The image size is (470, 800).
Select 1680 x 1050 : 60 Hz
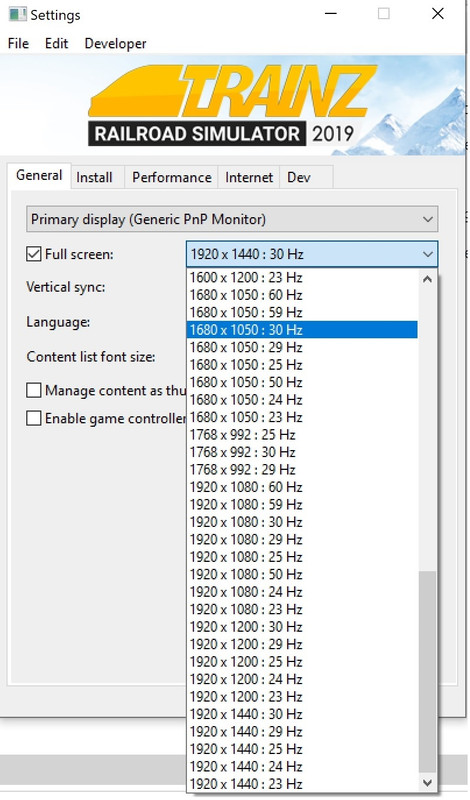pyautogui.click(x=303, y=295)
